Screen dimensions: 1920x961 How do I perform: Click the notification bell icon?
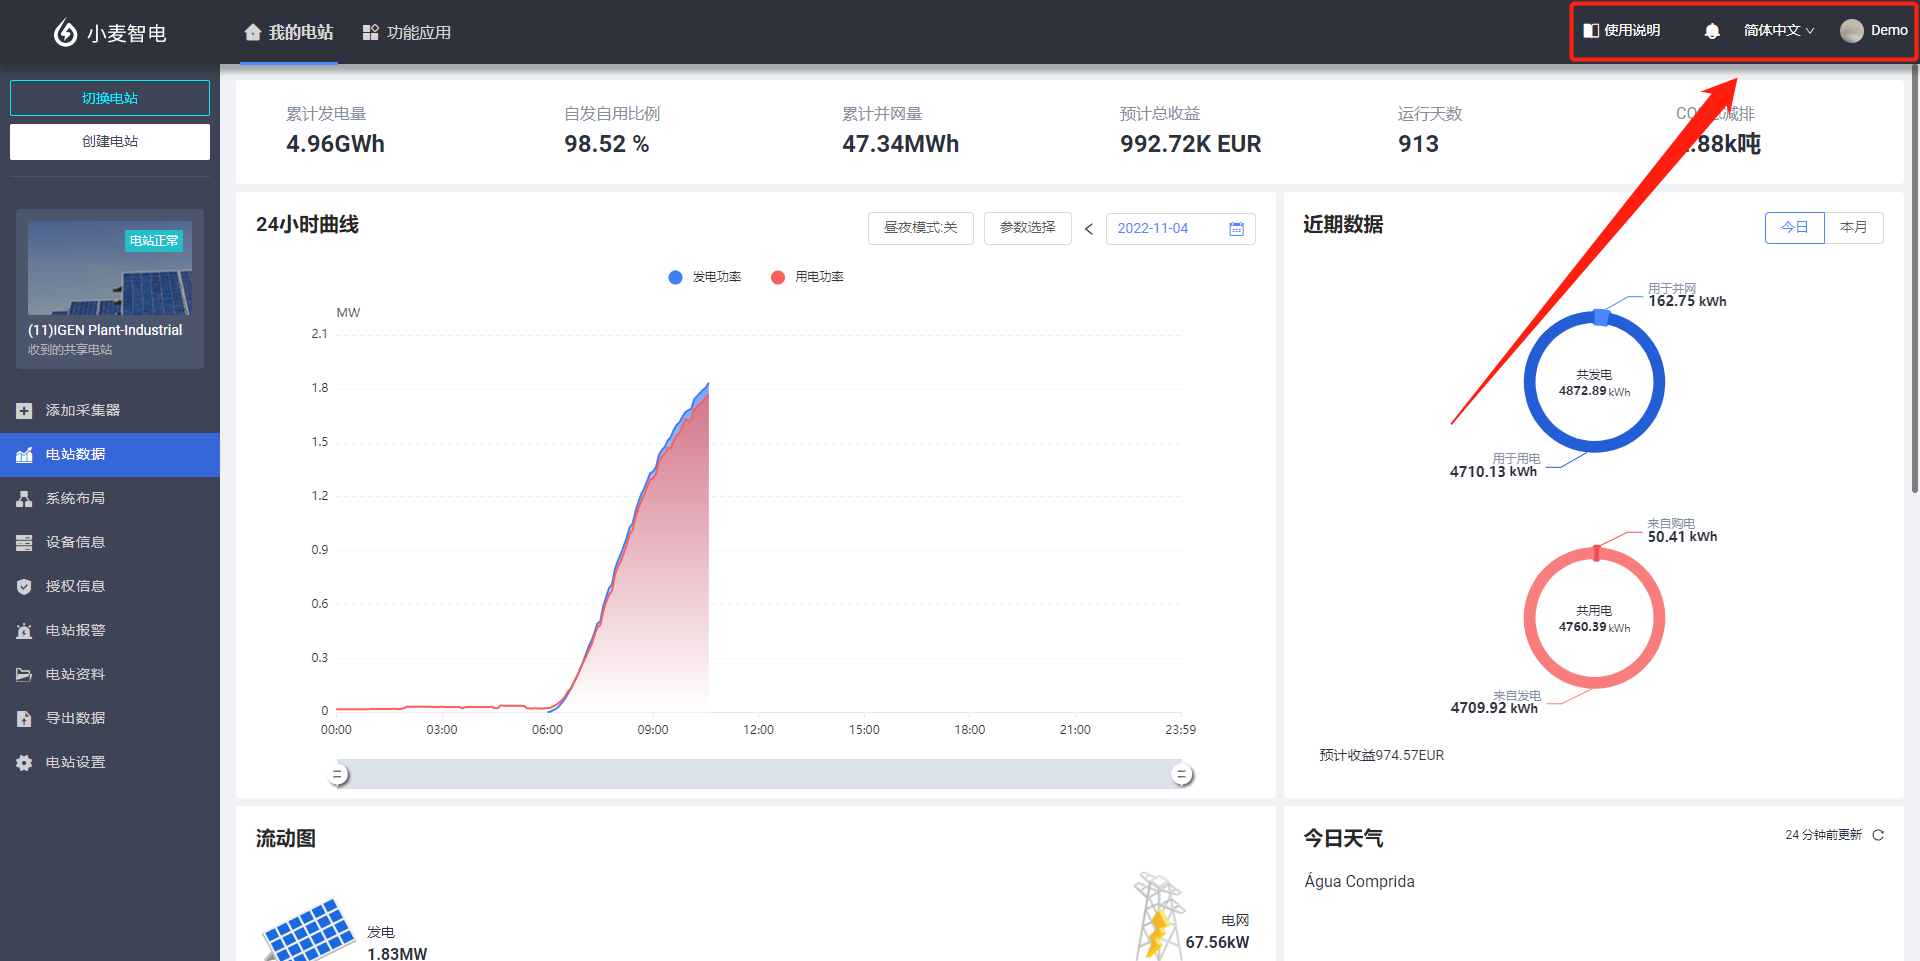1712,31
